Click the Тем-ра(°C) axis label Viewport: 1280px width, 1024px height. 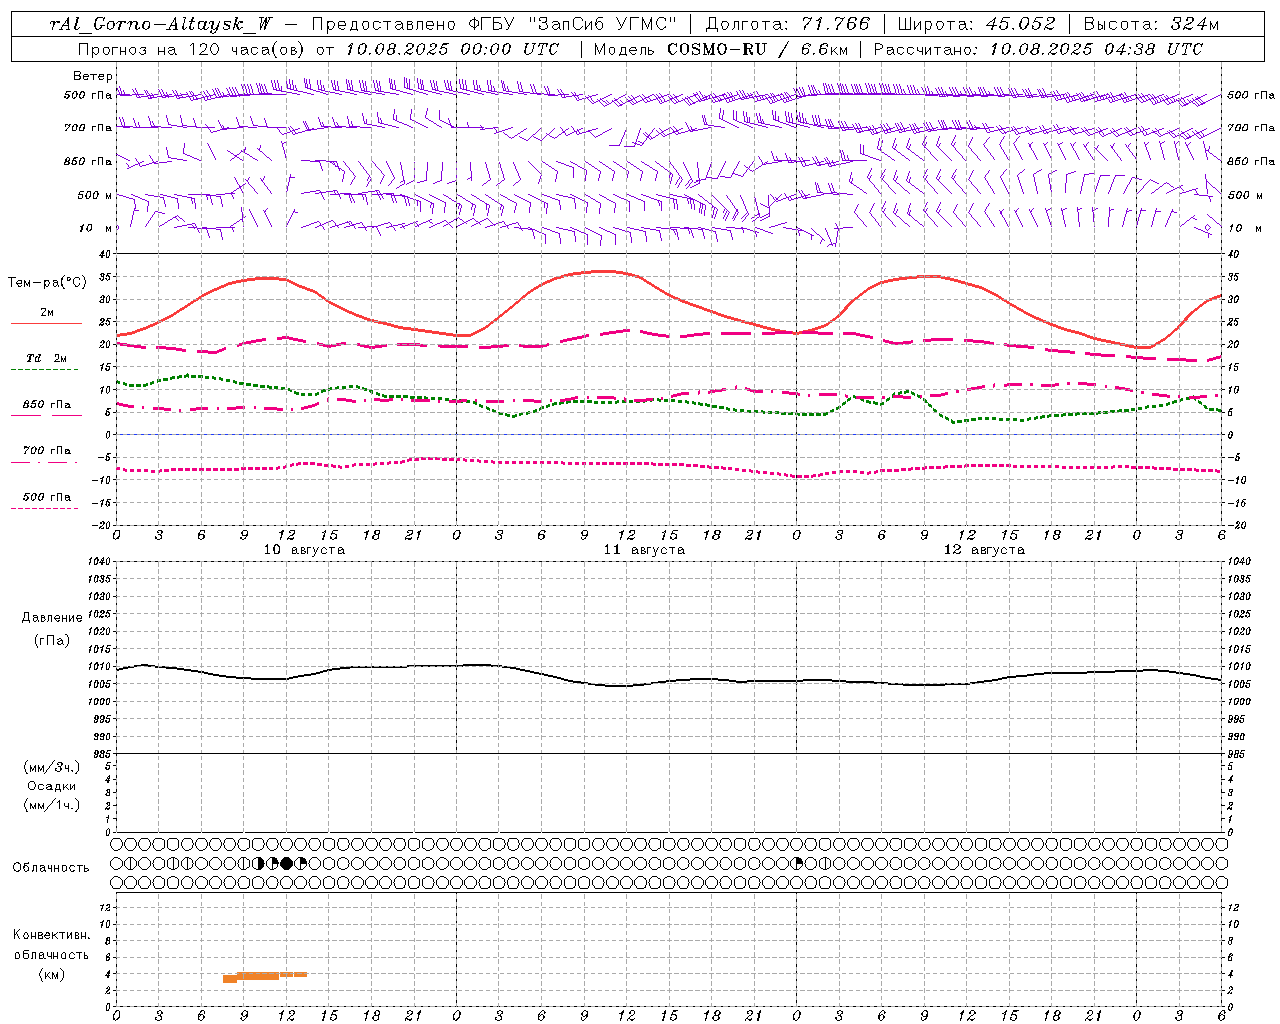pyautogui.click(x=47, y=283)
